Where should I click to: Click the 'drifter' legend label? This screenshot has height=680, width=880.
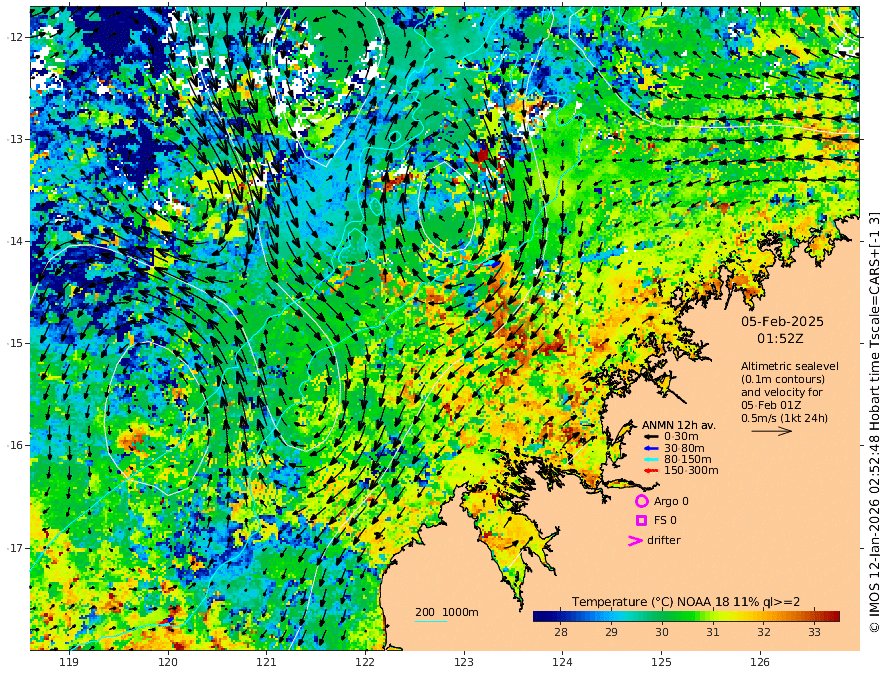(664, 540)
